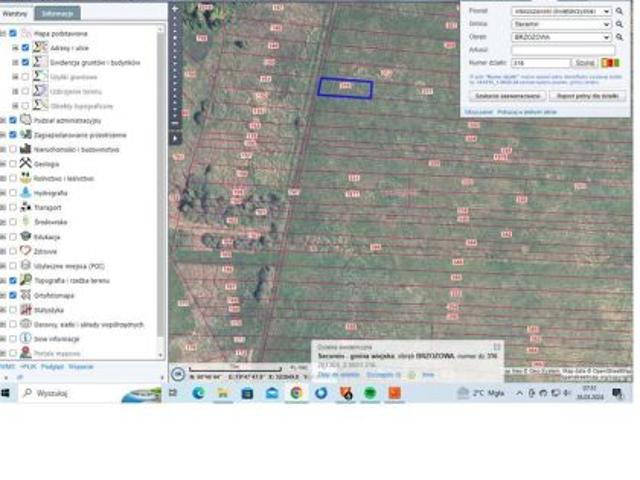Click the magnifier icon next to Obręb
Viewport: 640px width, 480px height.
[619, 37]
